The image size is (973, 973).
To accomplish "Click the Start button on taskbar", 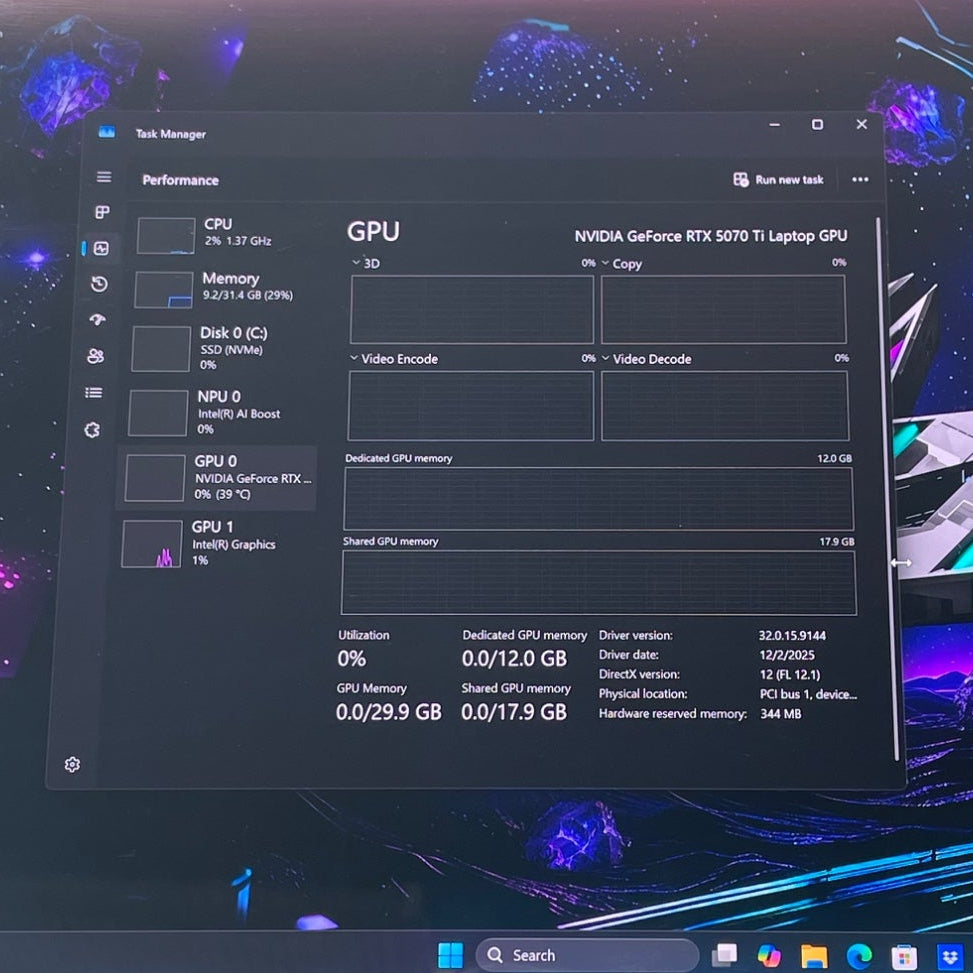I will (450, 955).
